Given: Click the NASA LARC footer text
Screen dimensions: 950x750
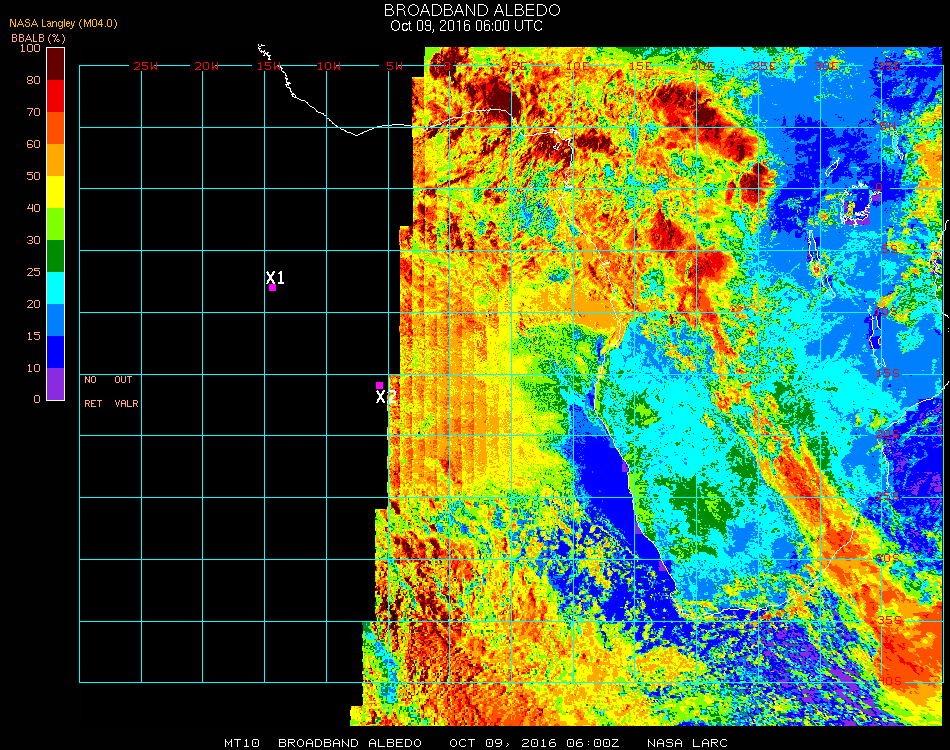Looking at the screenshot, I should click(687, 743).
